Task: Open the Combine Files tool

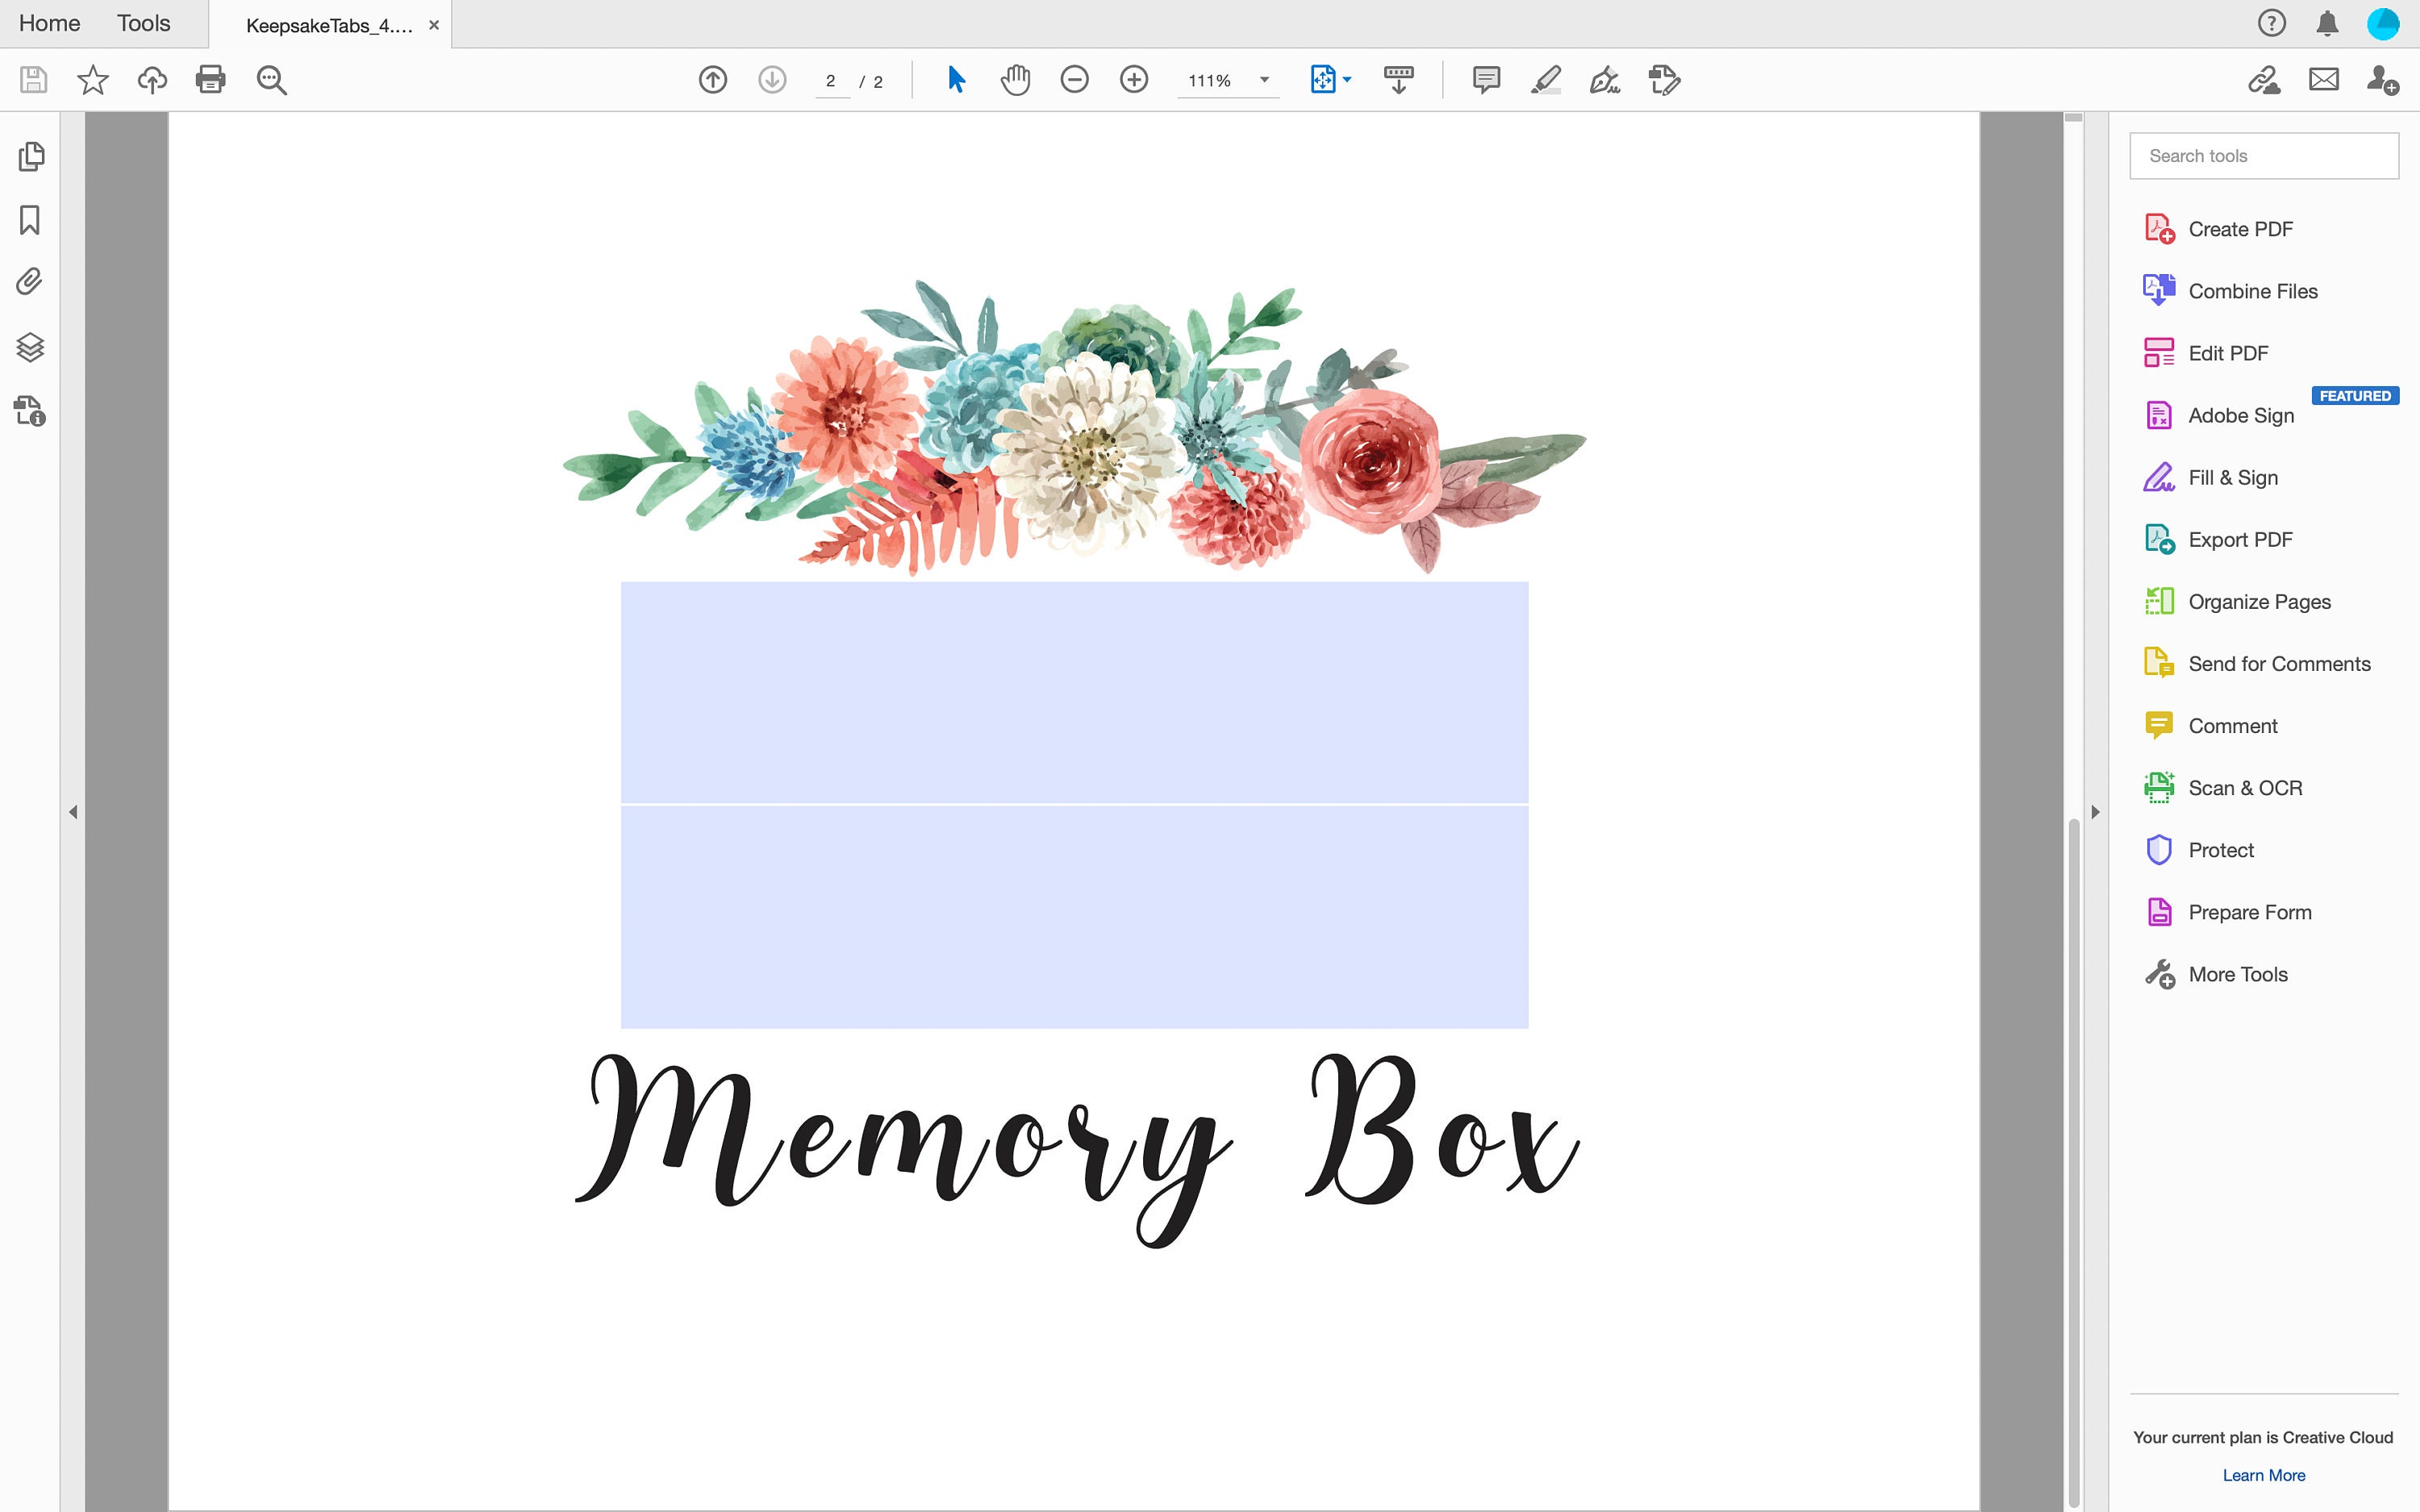Action: point(2253,291)
